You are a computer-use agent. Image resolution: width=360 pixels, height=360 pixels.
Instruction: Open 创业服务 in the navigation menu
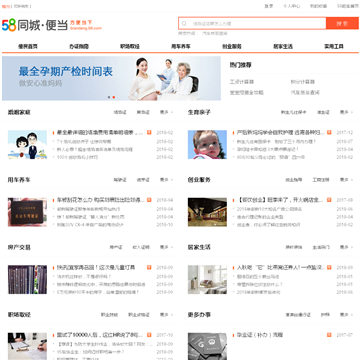232,46
